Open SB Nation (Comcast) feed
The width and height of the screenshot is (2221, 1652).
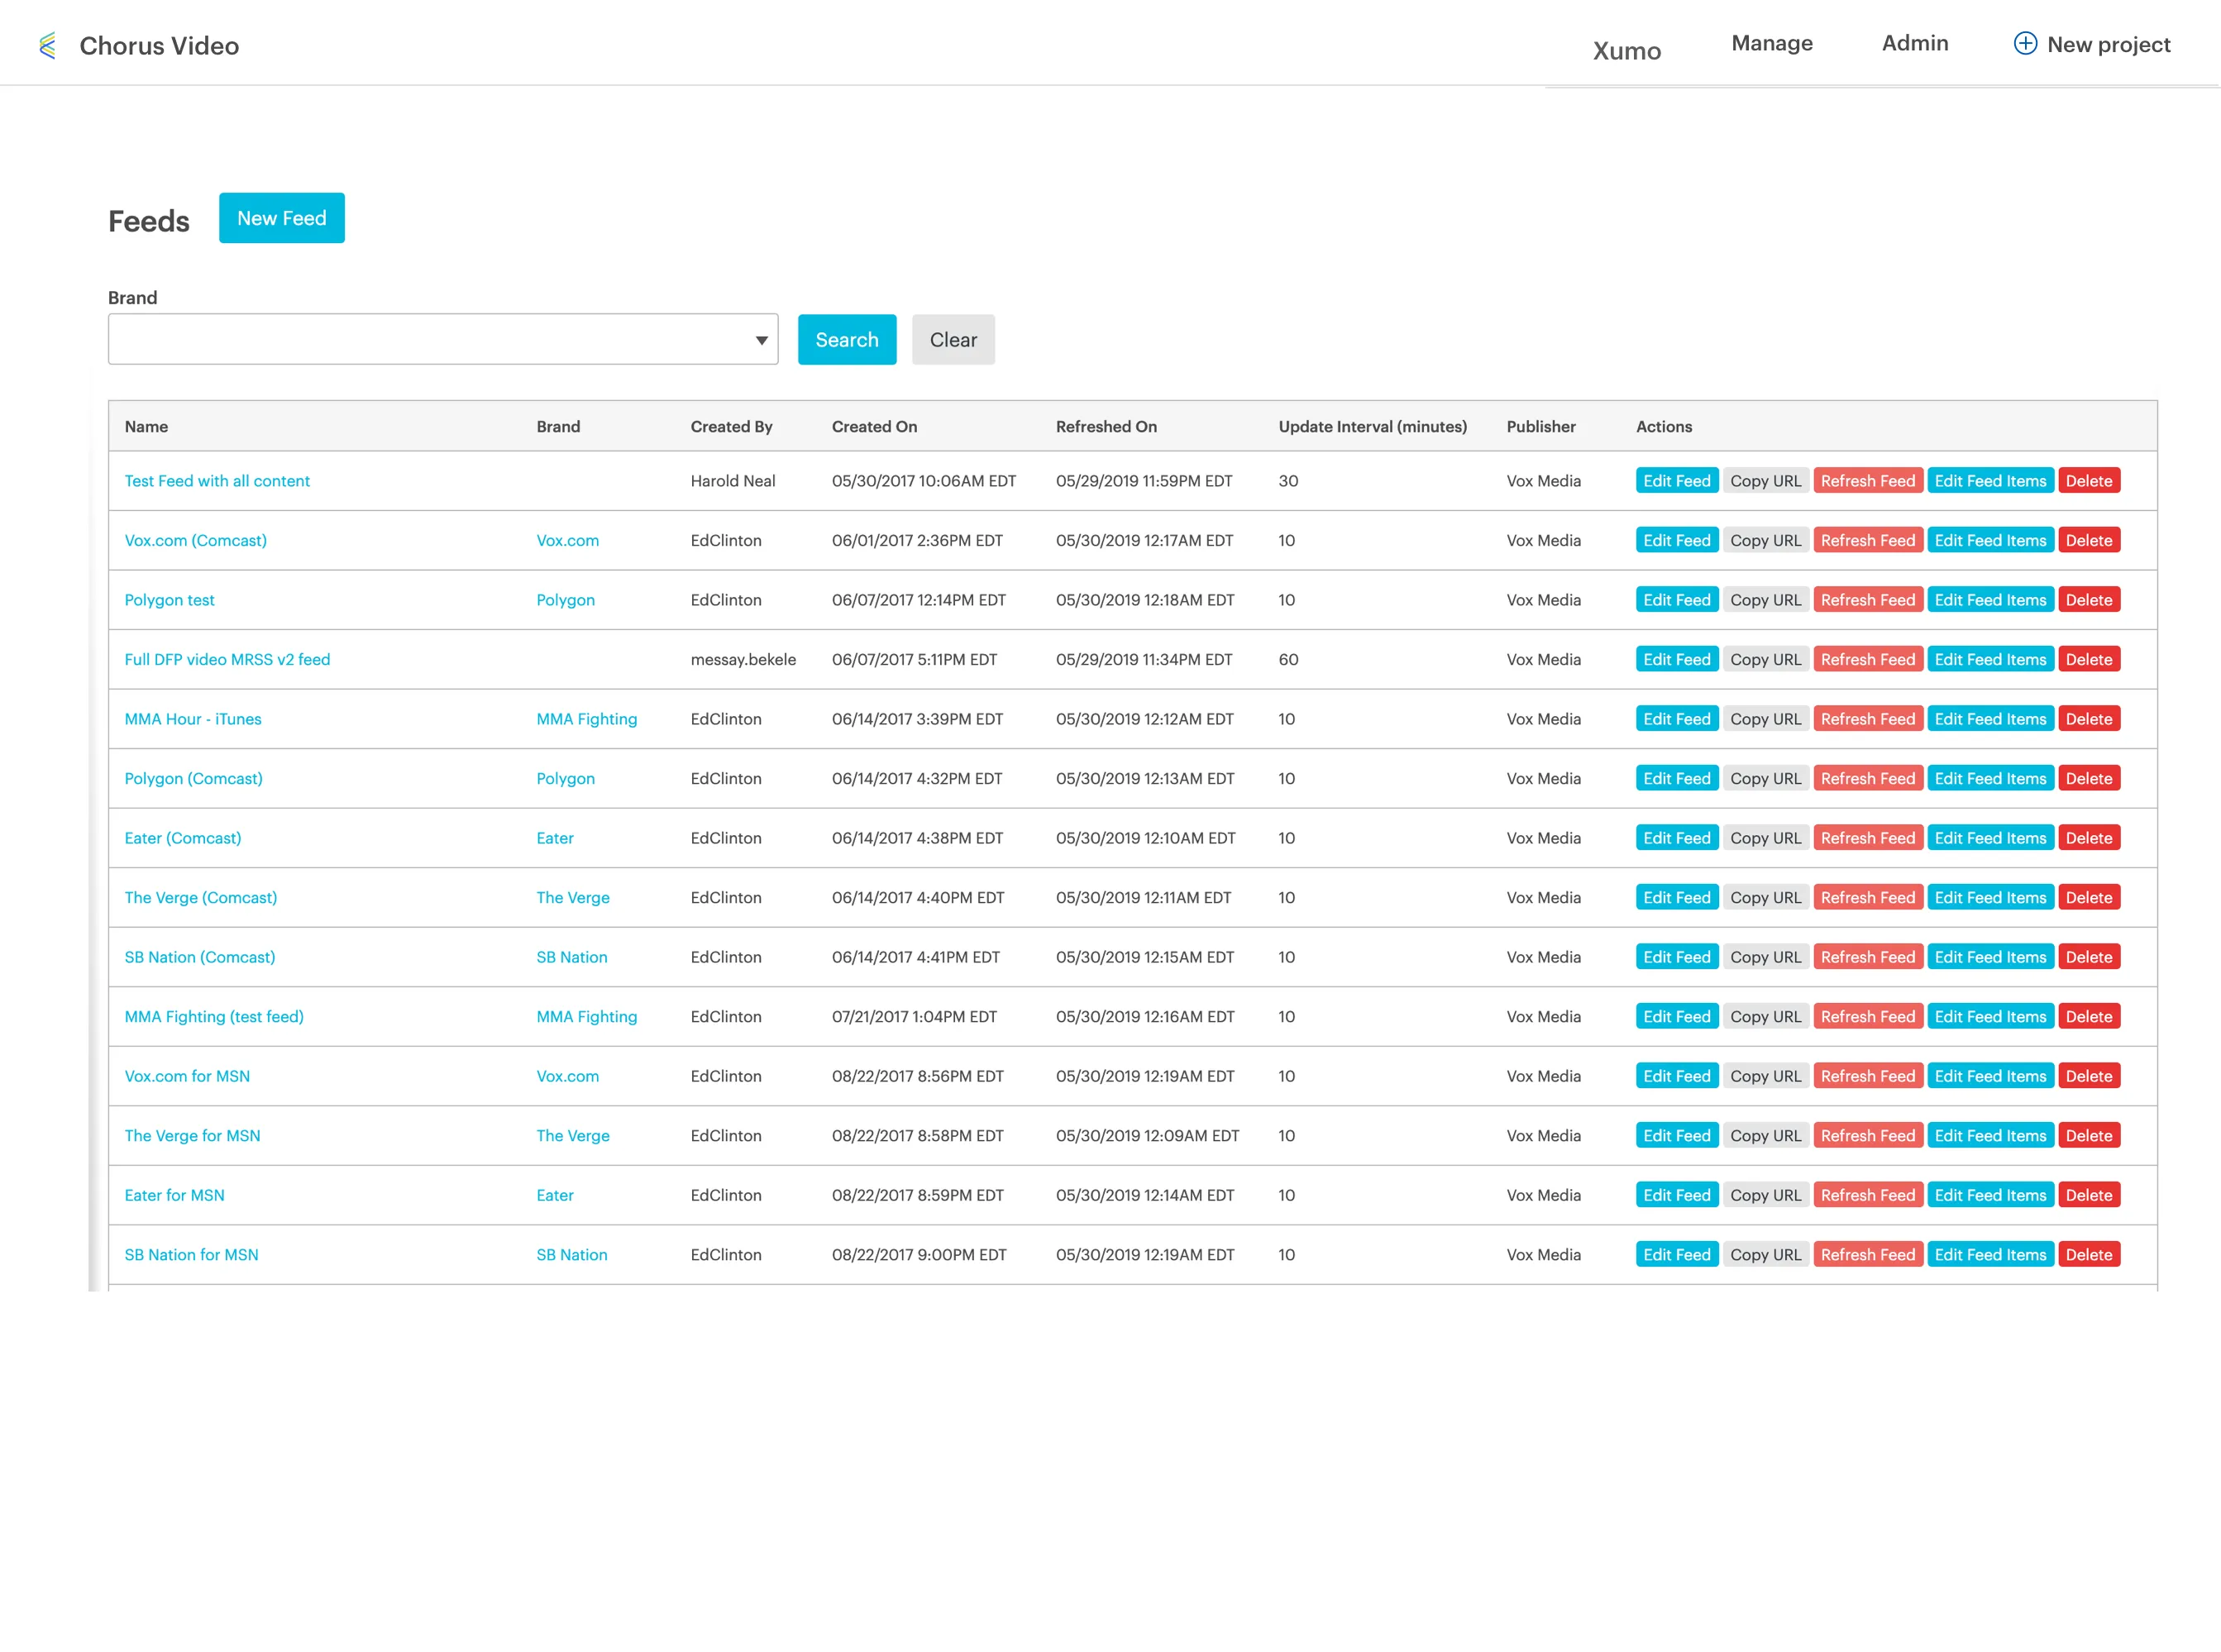pos(200,957)
